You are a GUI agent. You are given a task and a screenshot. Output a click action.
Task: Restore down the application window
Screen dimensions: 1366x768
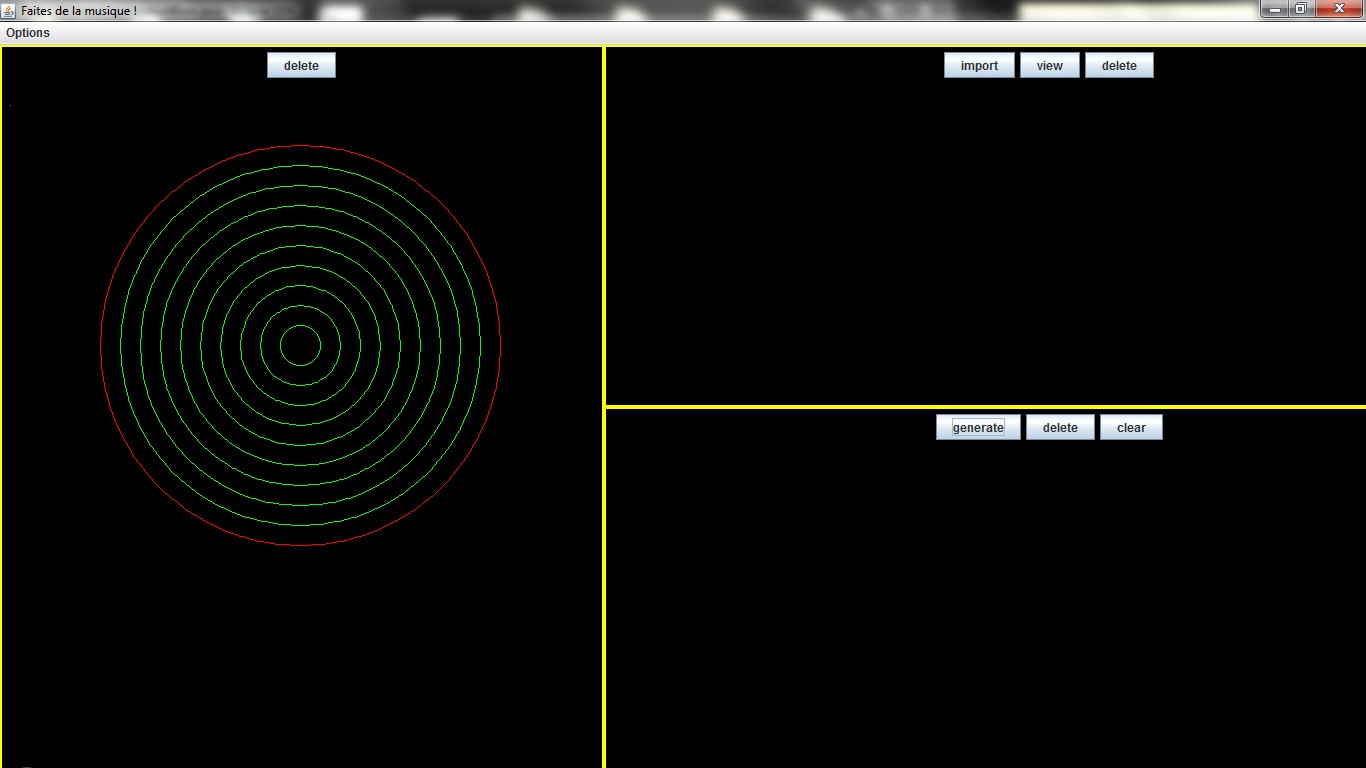(x=1300, y=9)
